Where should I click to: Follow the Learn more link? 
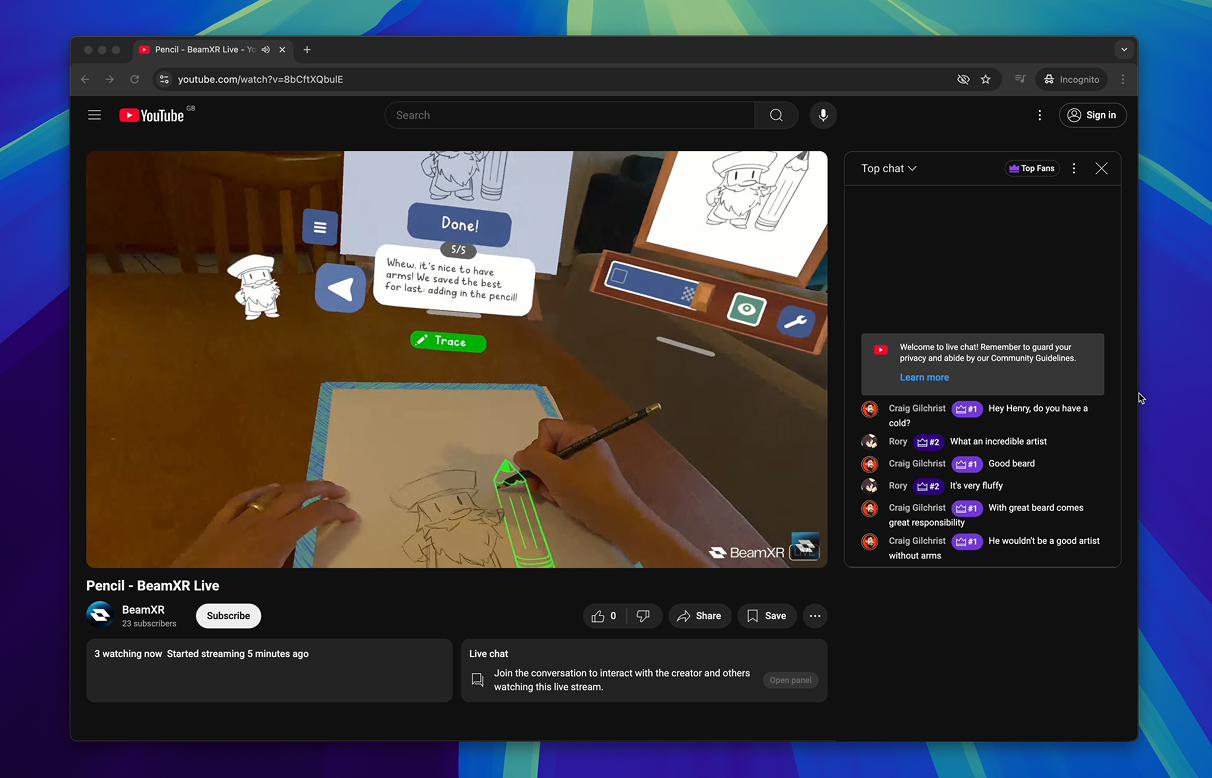(x=924, y=377)
